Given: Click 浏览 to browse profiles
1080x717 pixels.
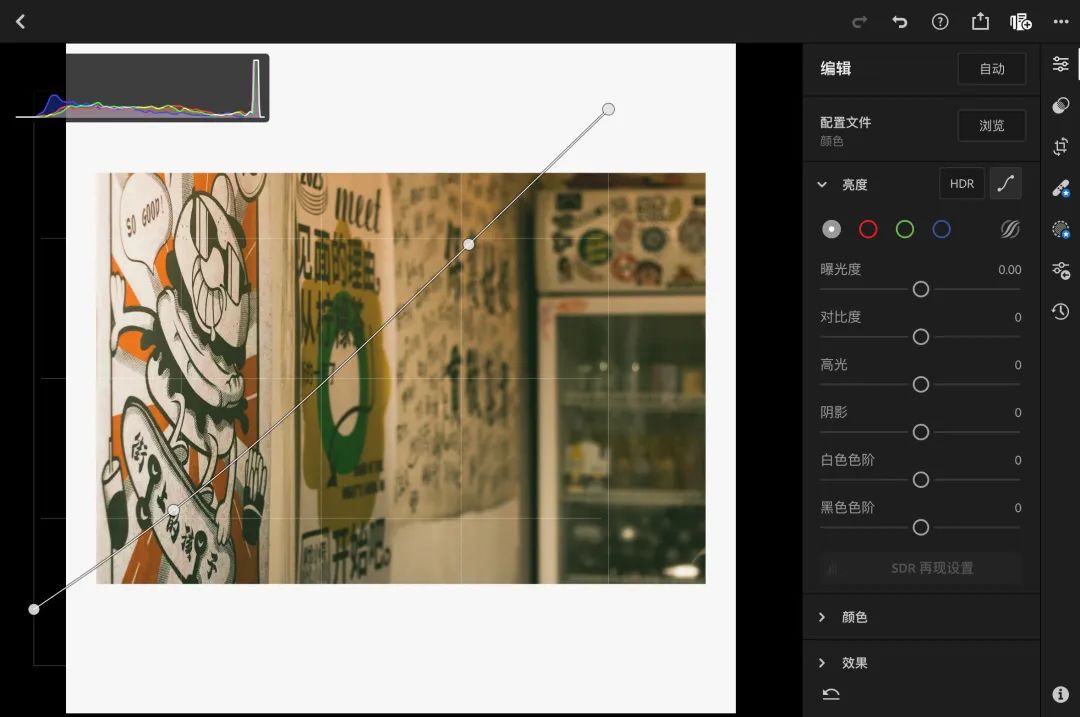Looking at the screenshot, I should click(991, 125).
